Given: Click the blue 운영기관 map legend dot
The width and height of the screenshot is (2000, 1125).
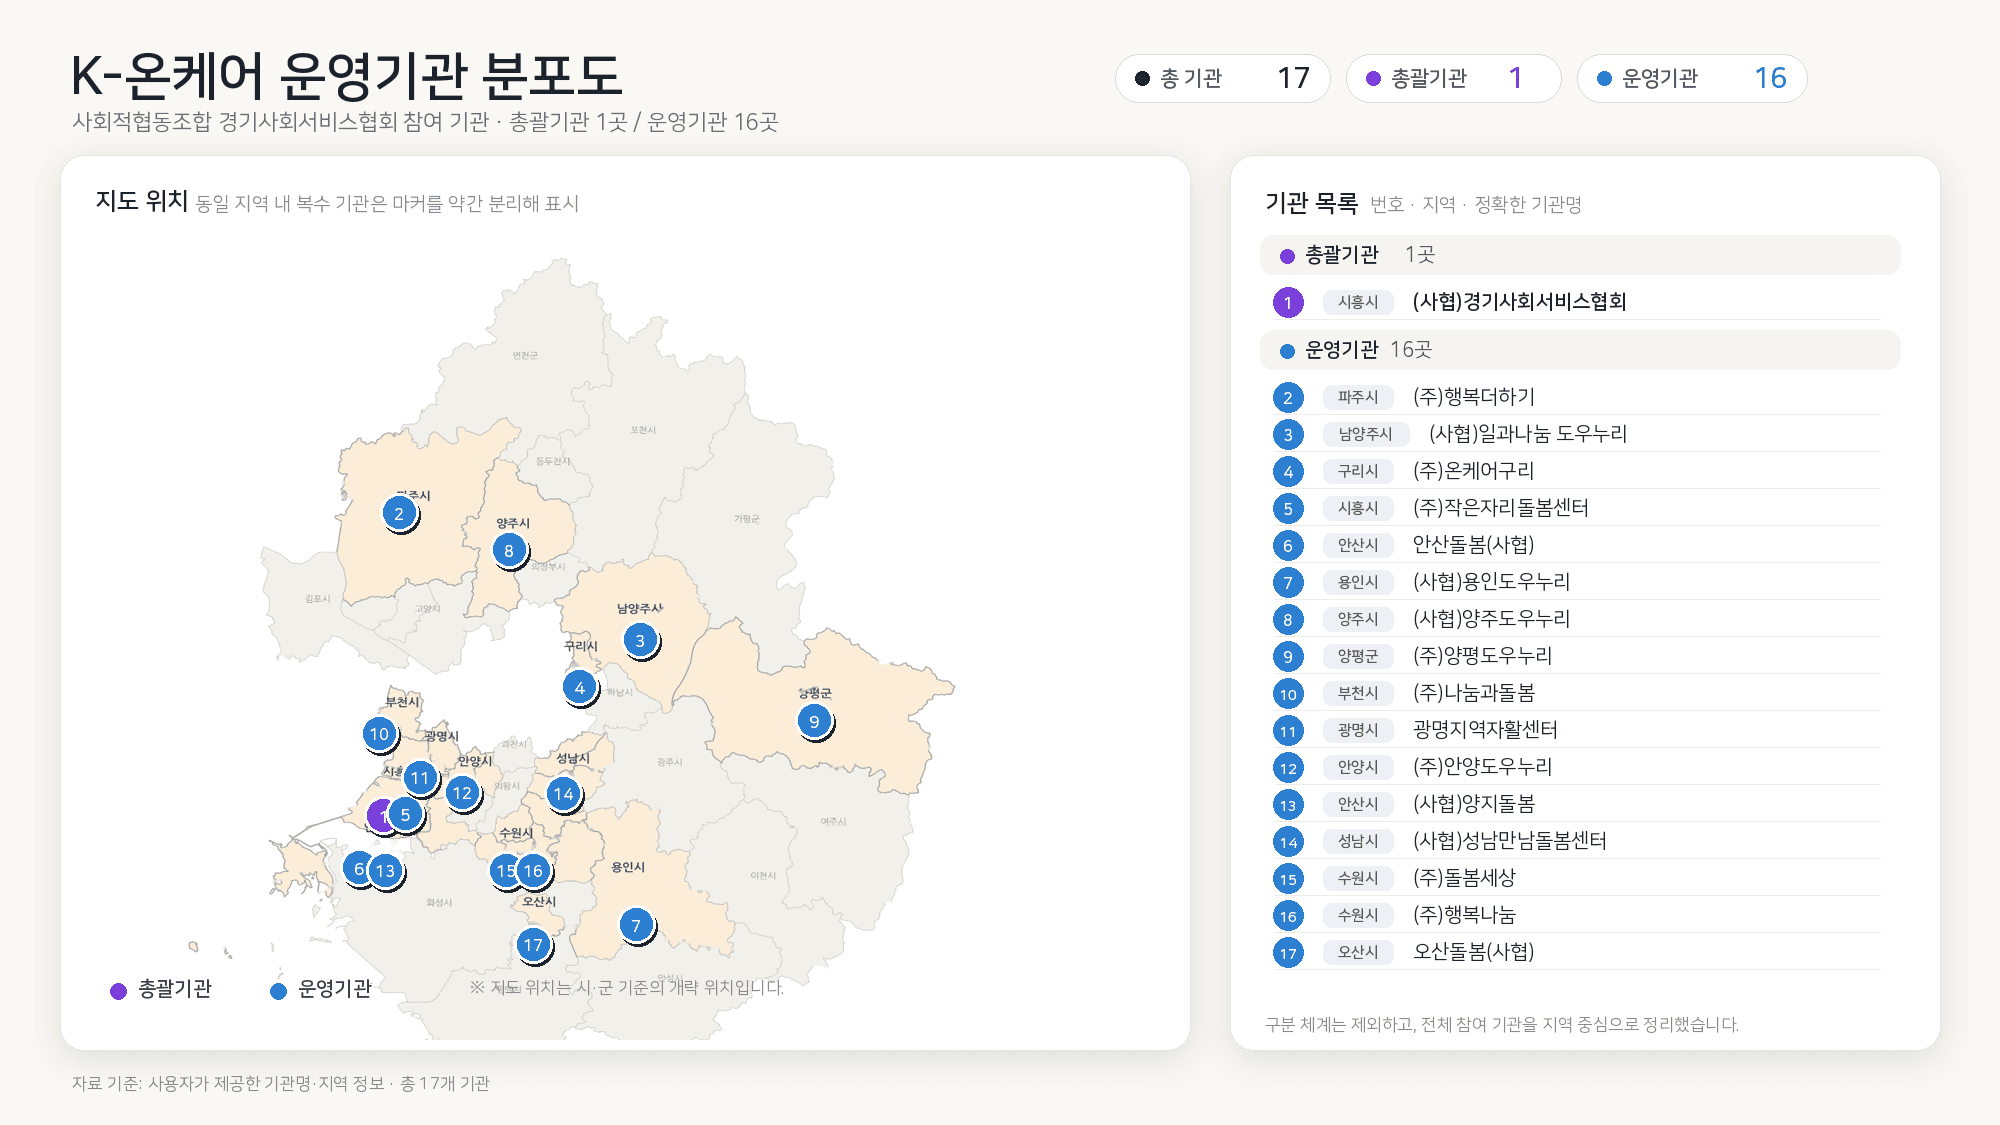Looking at the screenshot, I should click(278, 990).
